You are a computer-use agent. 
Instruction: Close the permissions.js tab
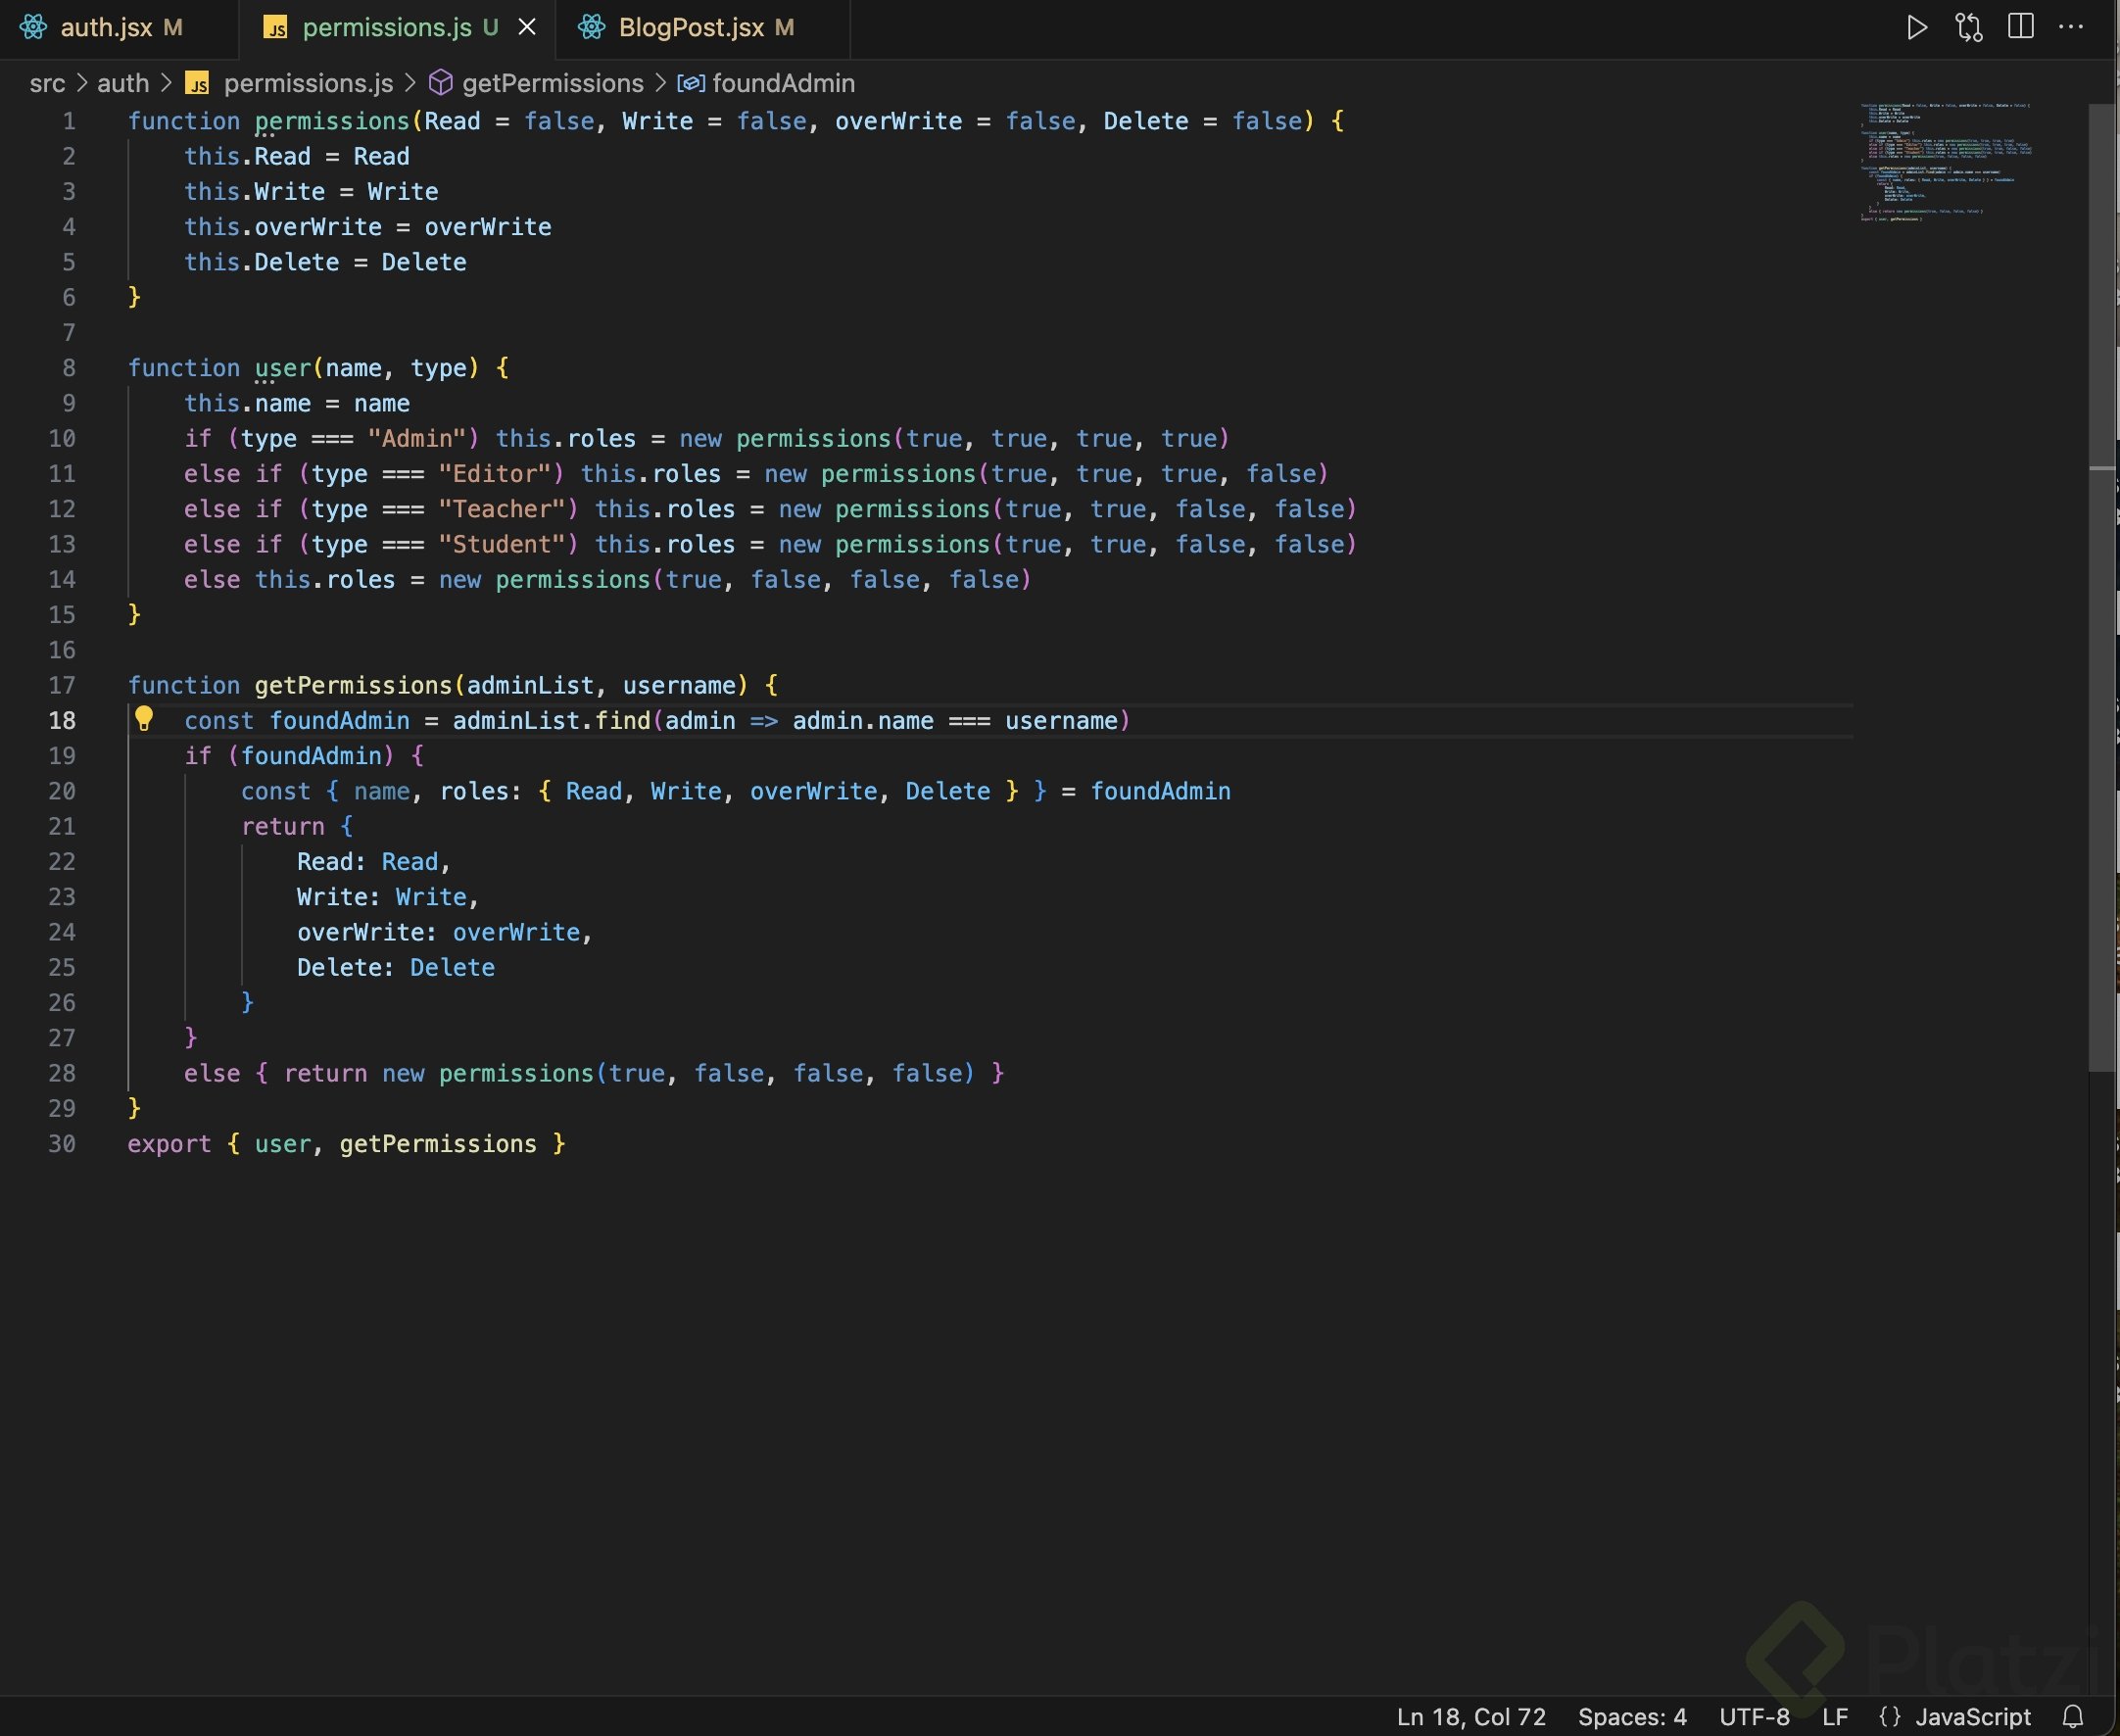pos(527,27)
